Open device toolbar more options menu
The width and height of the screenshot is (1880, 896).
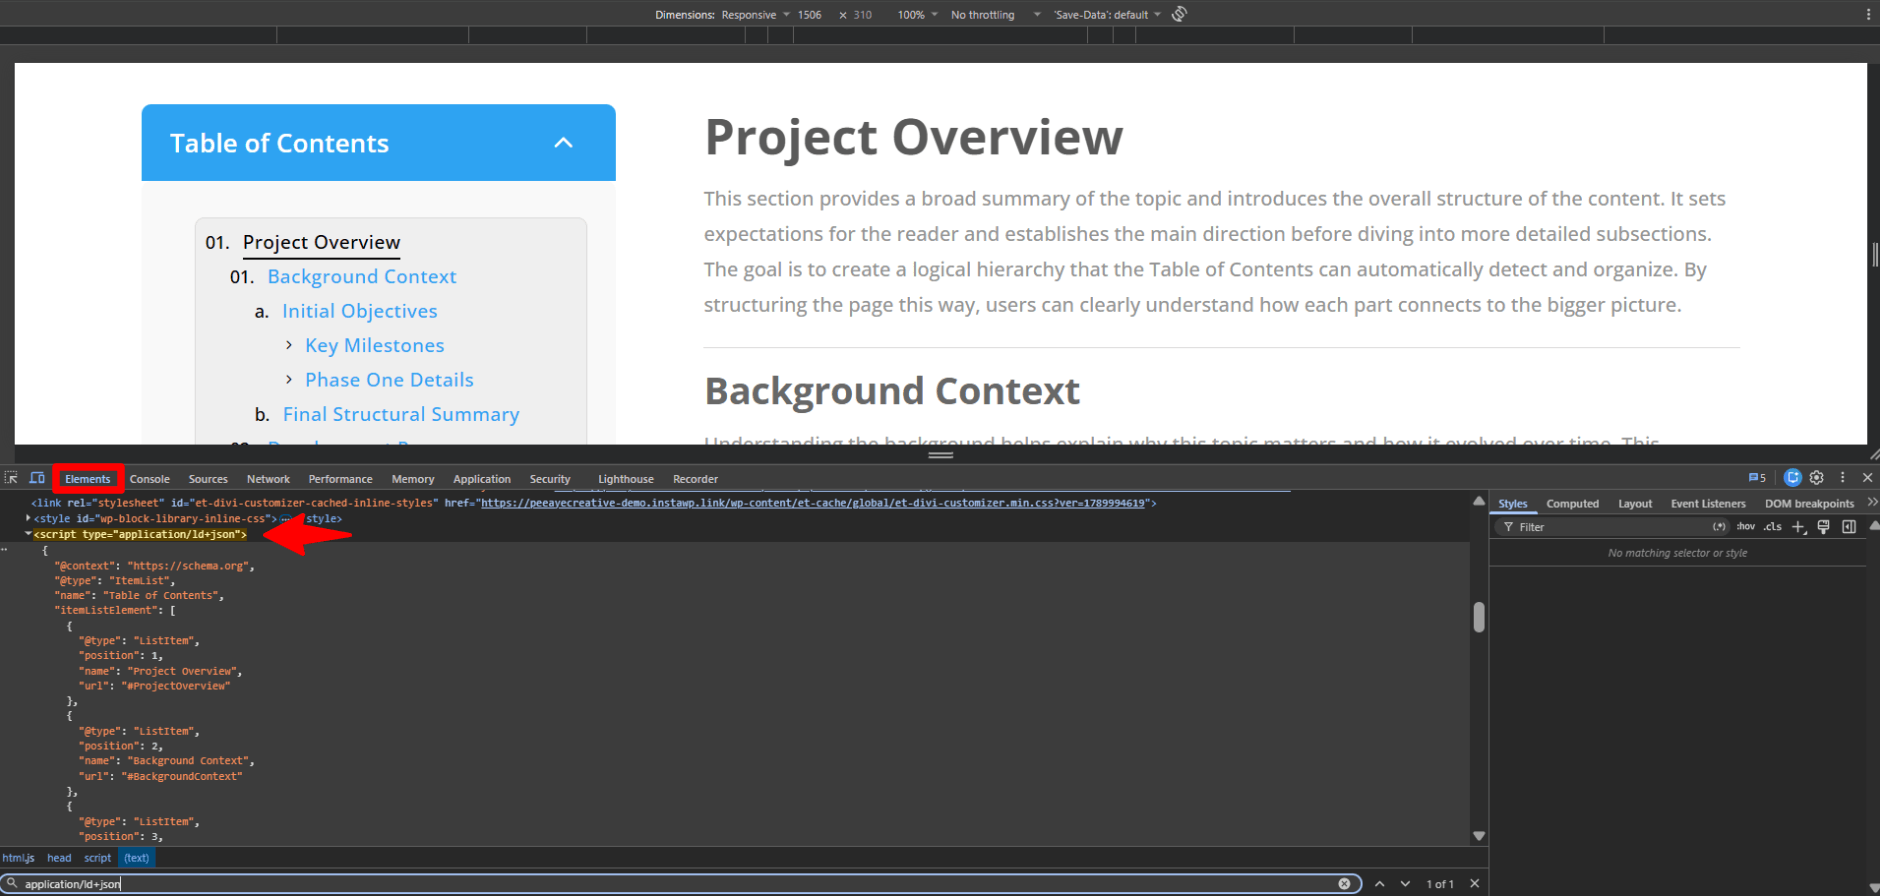click(x=1868, y=14)
